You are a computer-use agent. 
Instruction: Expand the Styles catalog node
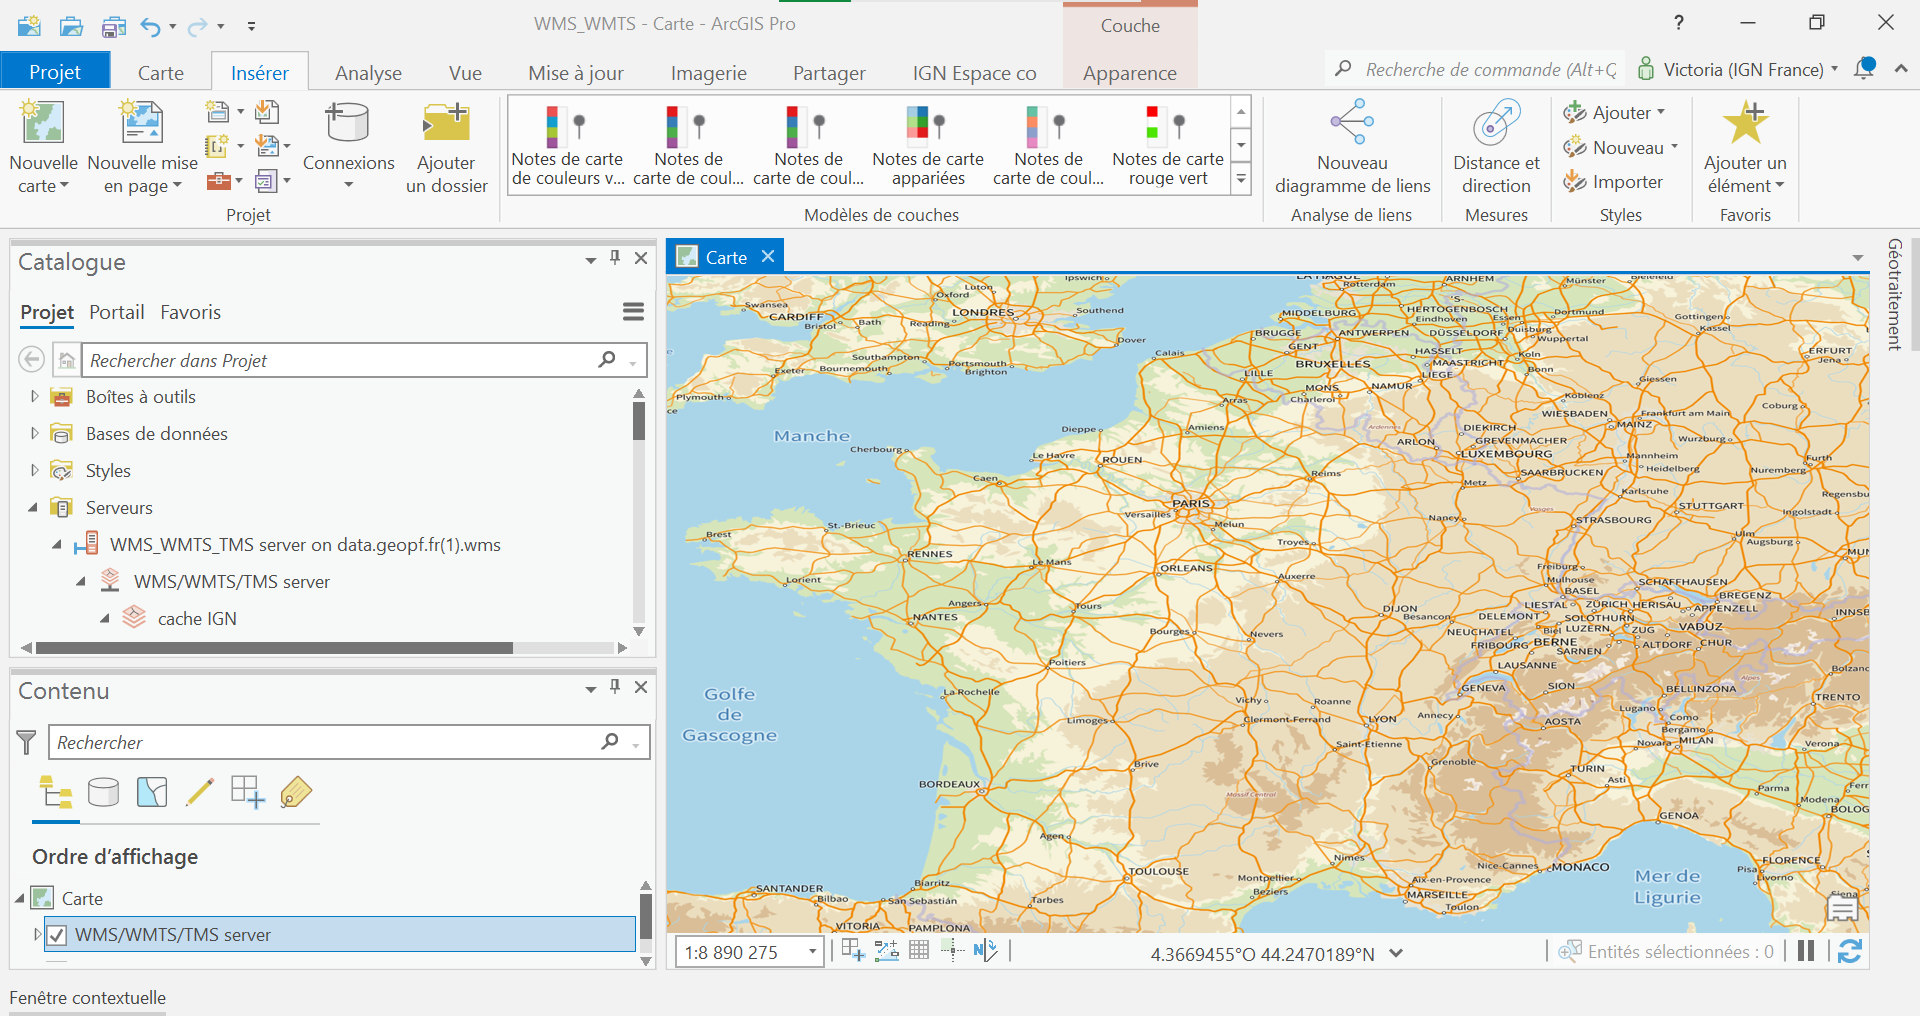35,470
